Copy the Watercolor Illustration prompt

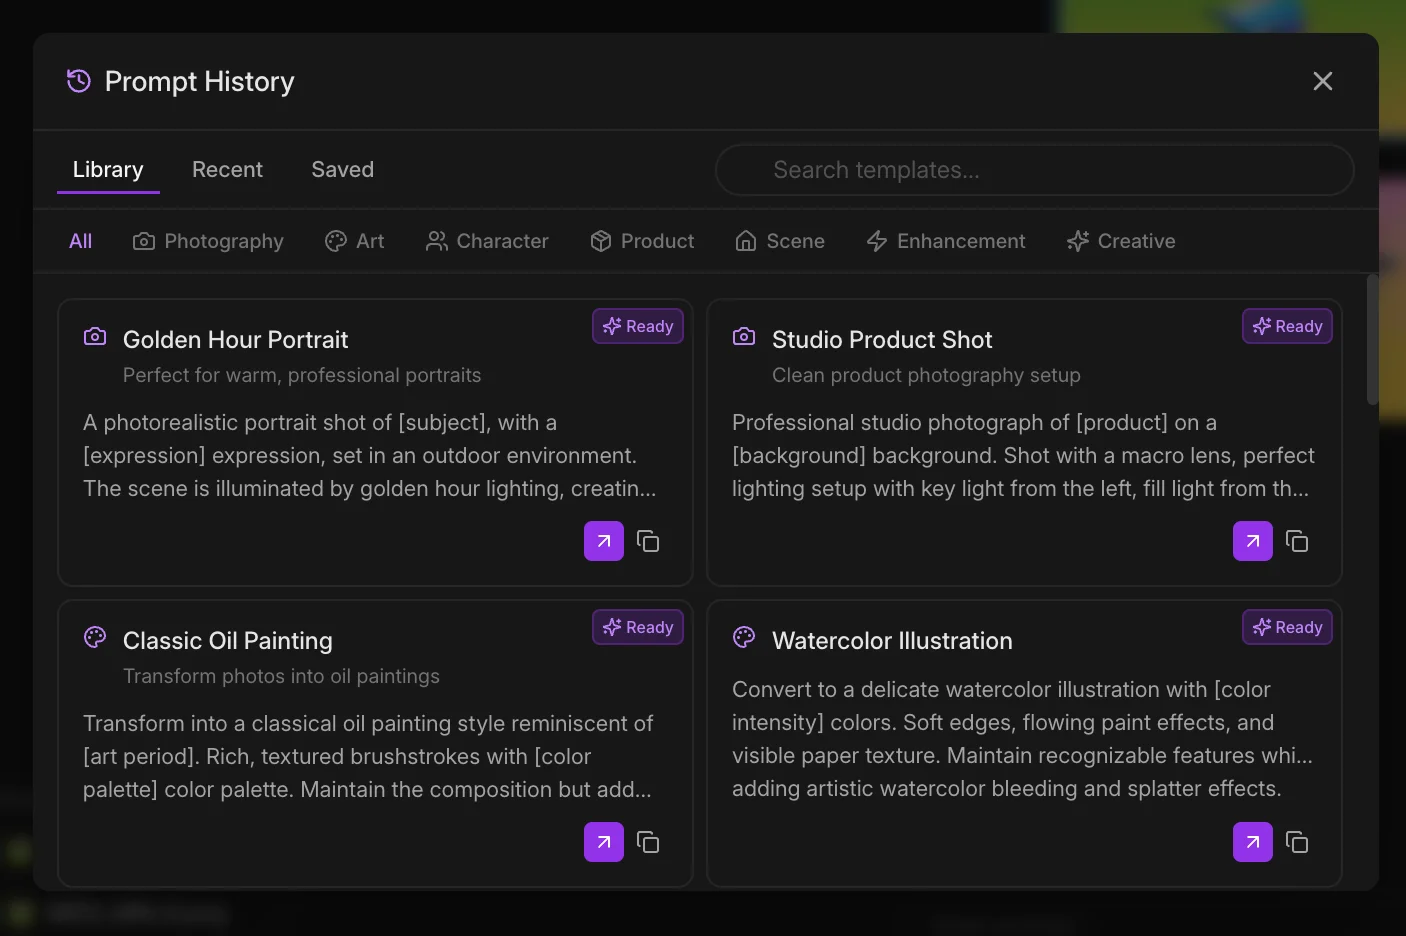[x=1297, y=842]
